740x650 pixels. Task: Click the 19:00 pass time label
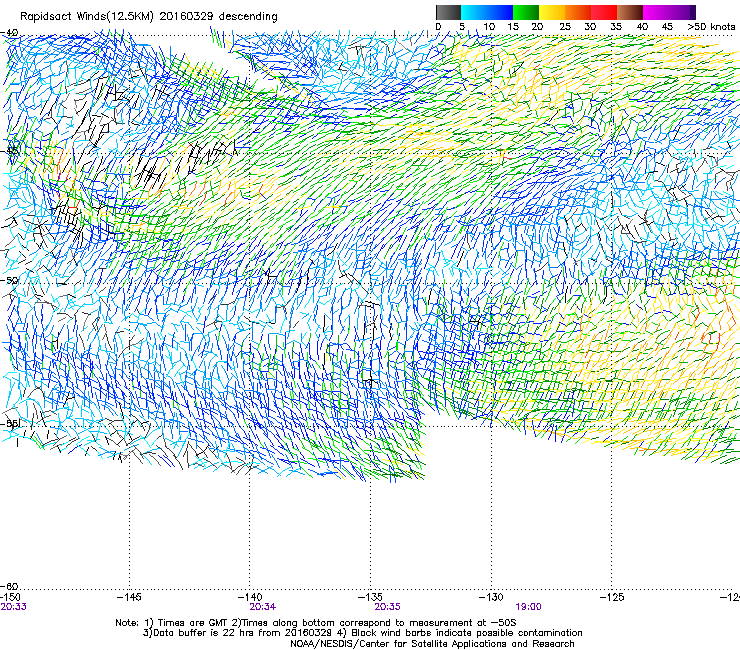point(528,607)
